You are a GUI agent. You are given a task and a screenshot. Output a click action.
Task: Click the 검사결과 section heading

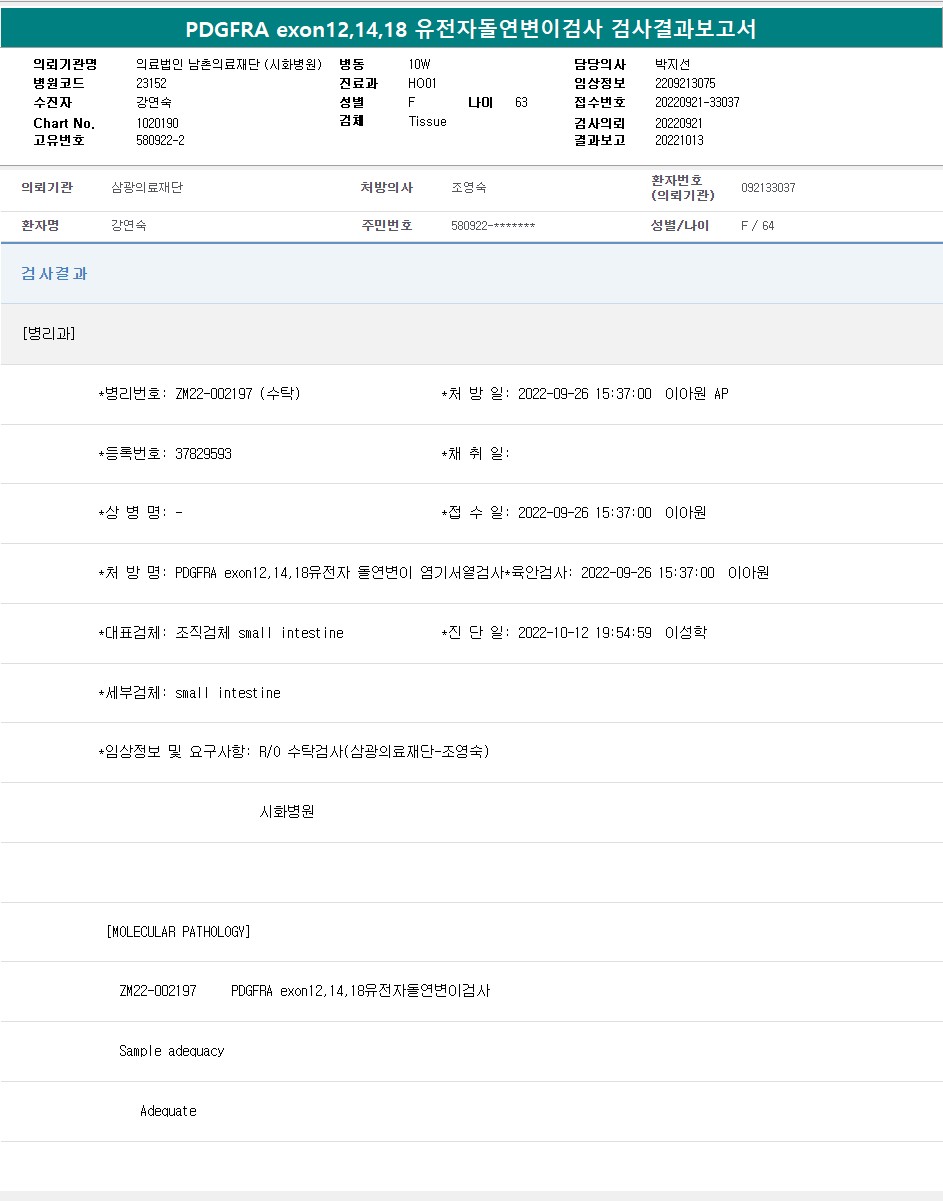54,274
